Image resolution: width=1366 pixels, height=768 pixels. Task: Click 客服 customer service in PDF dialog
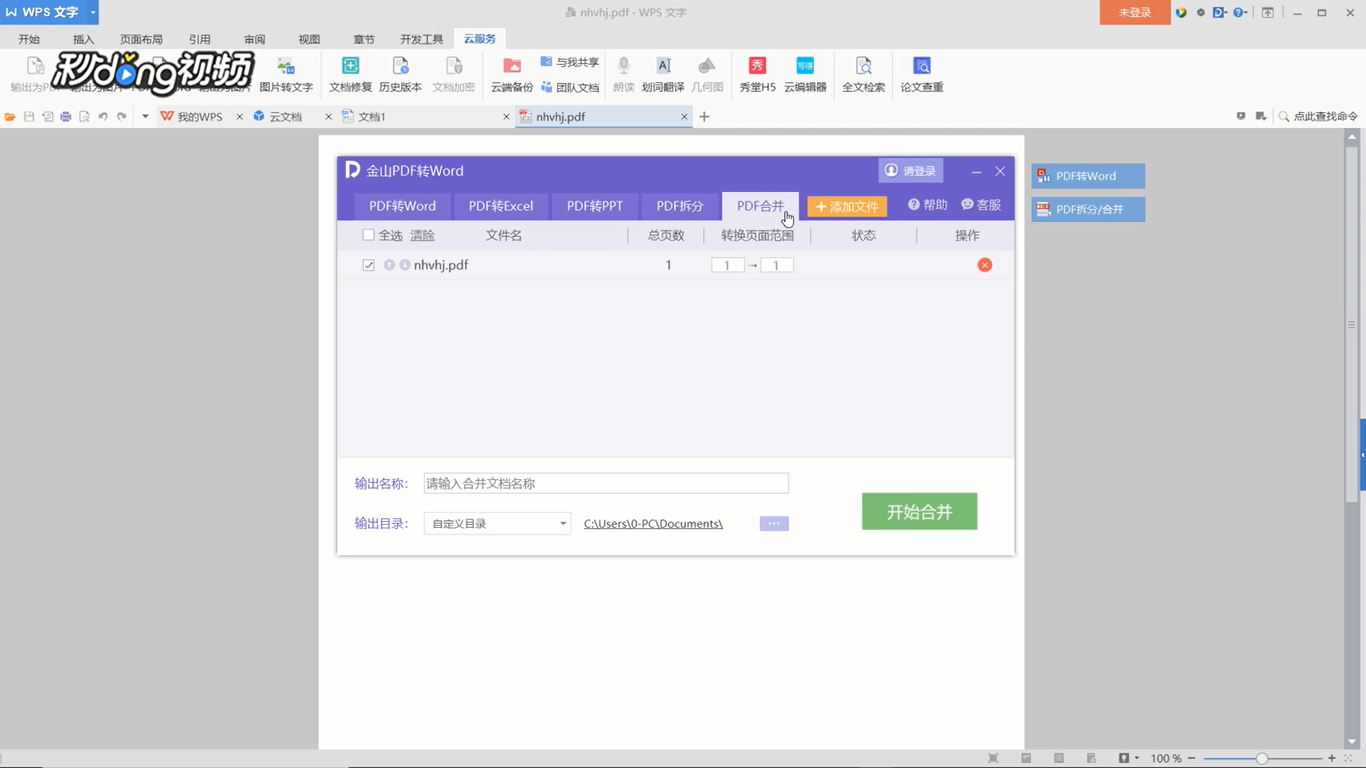click(981, 205)
